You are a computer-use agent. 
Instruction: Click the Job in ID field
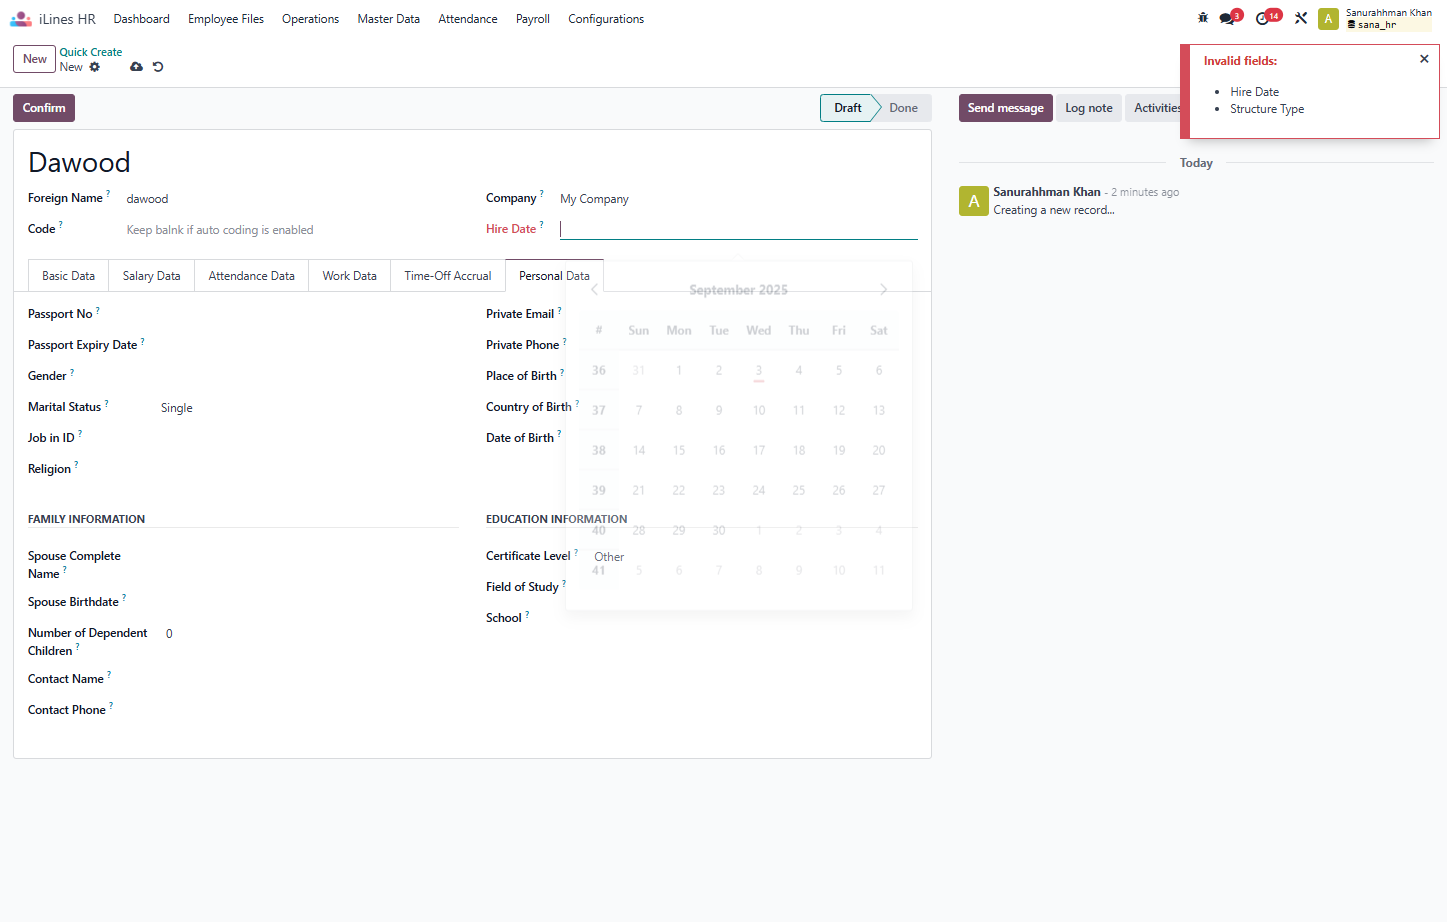click(x=309, y=439)
